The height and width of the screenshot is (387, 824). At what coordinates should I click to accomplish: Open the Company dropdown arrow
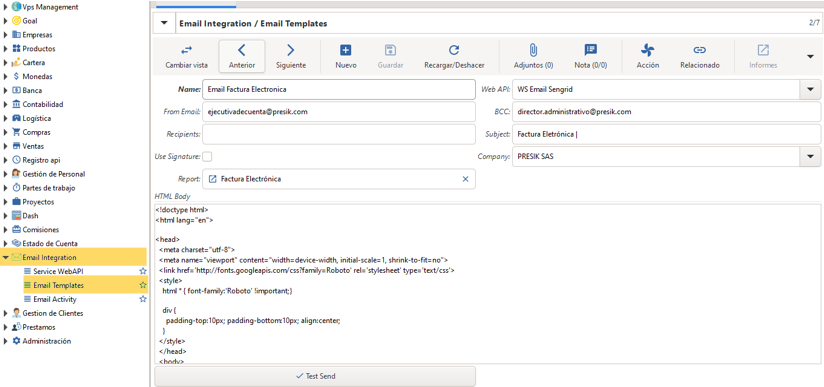810,157
